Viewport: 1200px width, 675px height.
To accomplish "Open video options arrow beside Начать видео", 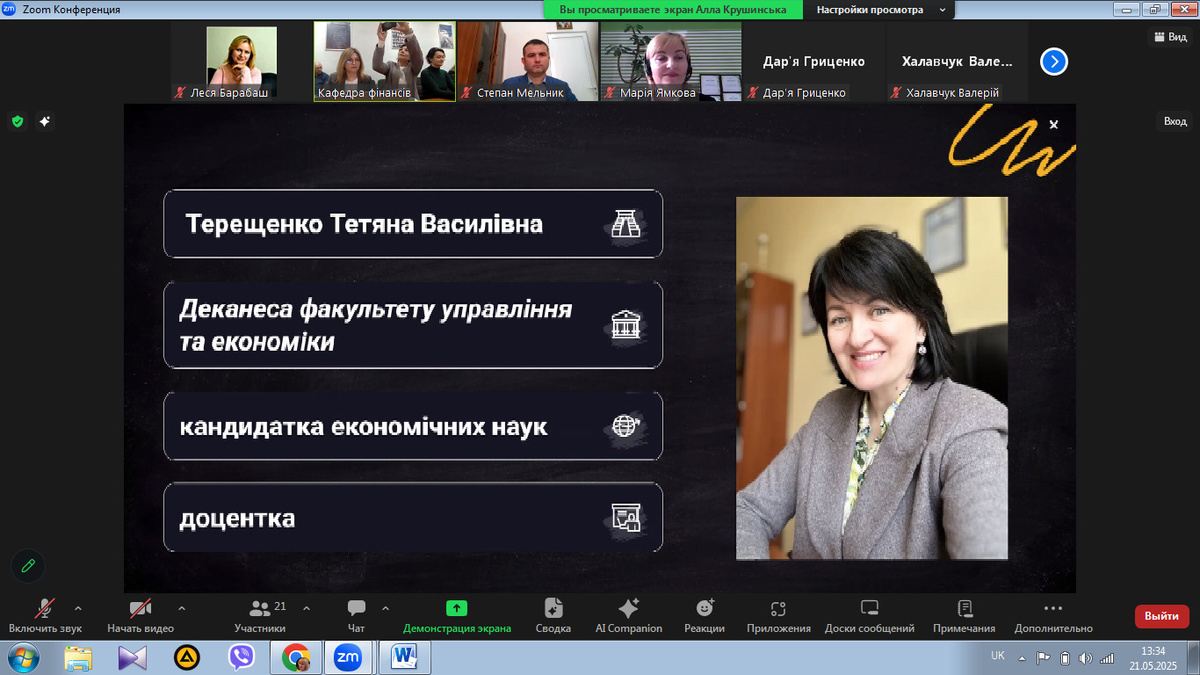I will point(181,608).
